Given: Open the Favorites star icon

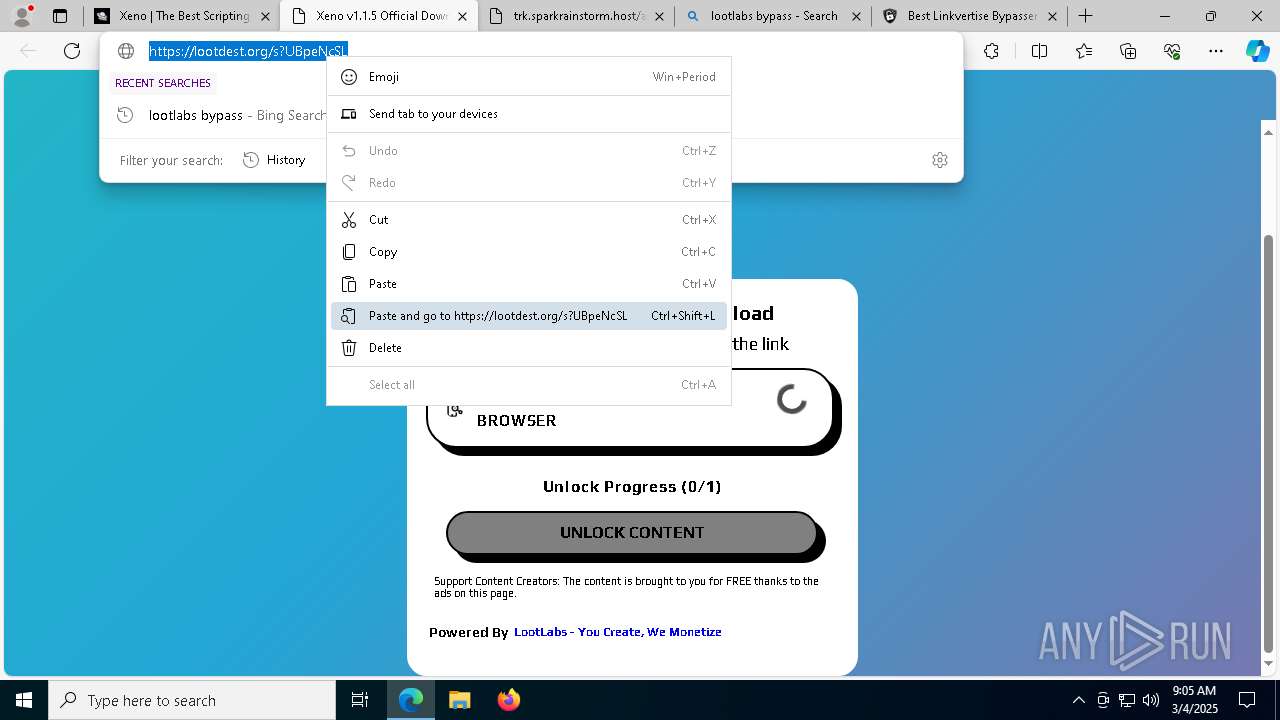Looking at the screenshot, I should 1084,51.
